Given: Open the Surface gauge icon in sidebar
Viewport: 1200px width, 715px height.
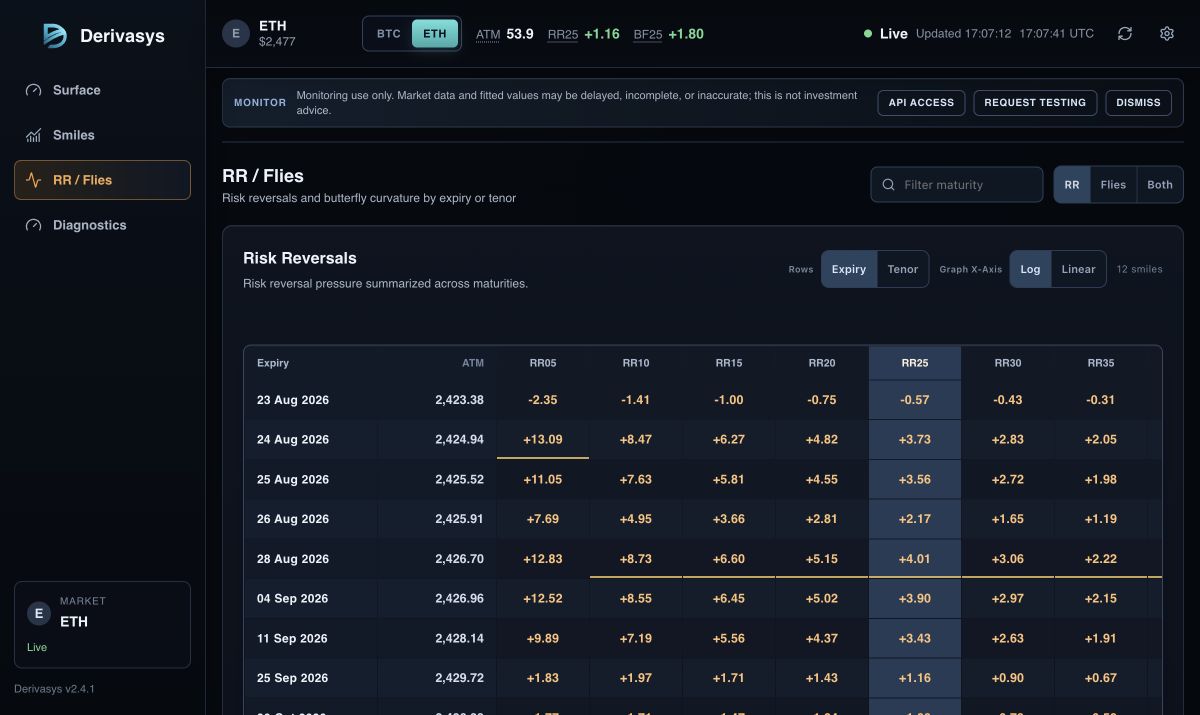Looking at the screenshot, I should pyautogui.click(x=34, y=90).
